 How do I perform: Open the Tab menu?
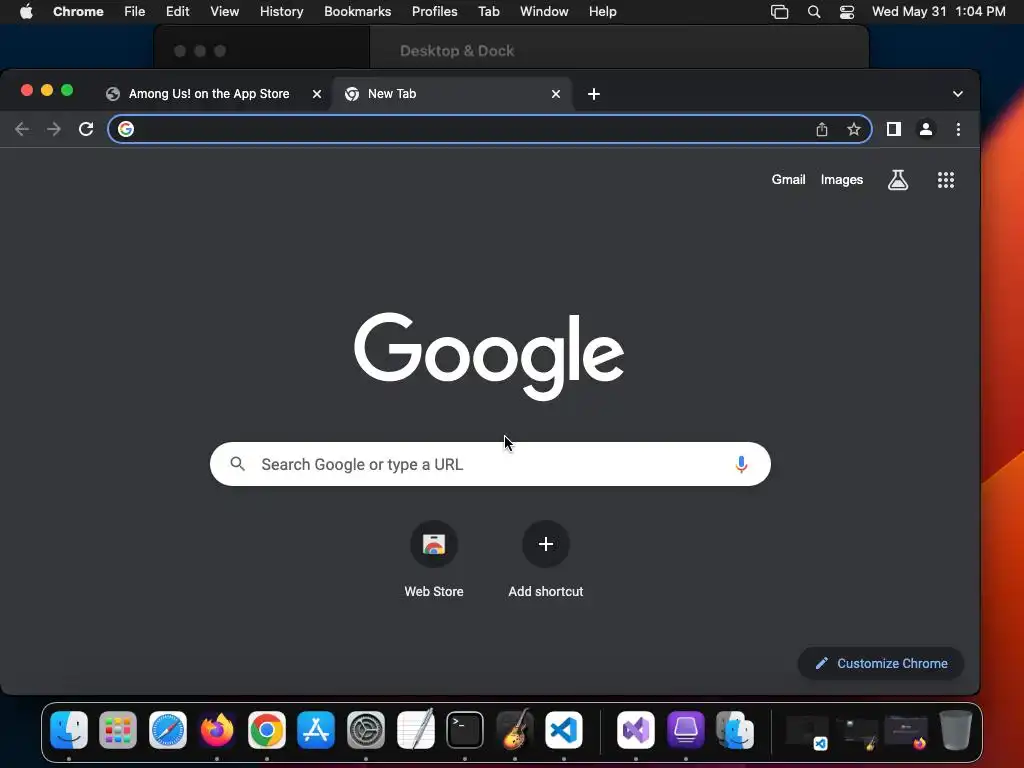pos(488,12)
